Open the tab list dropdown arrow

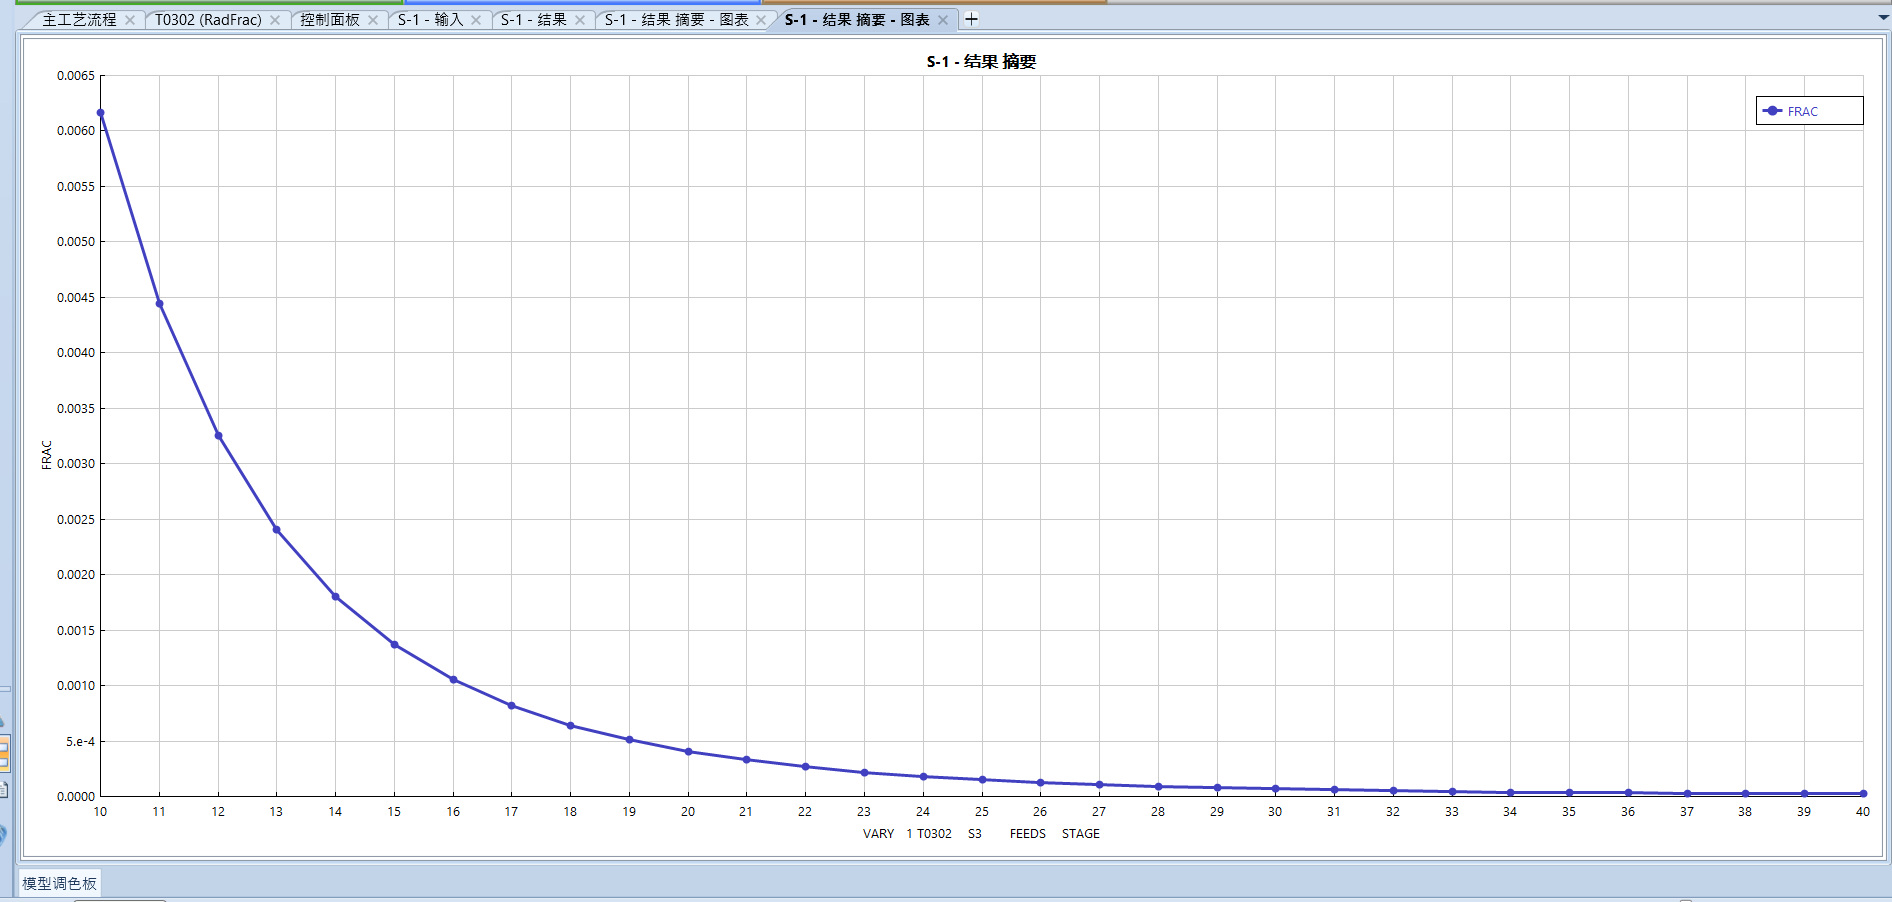(1883, 18)
